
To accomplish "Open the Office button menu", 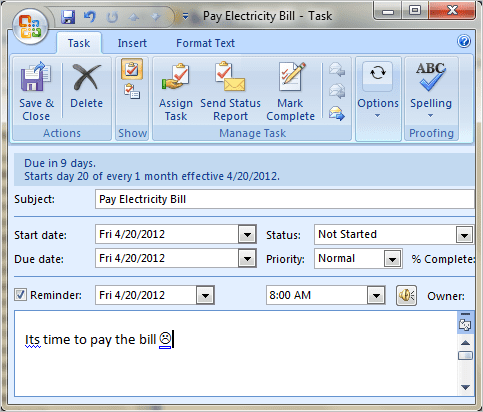I will (30, 26).
